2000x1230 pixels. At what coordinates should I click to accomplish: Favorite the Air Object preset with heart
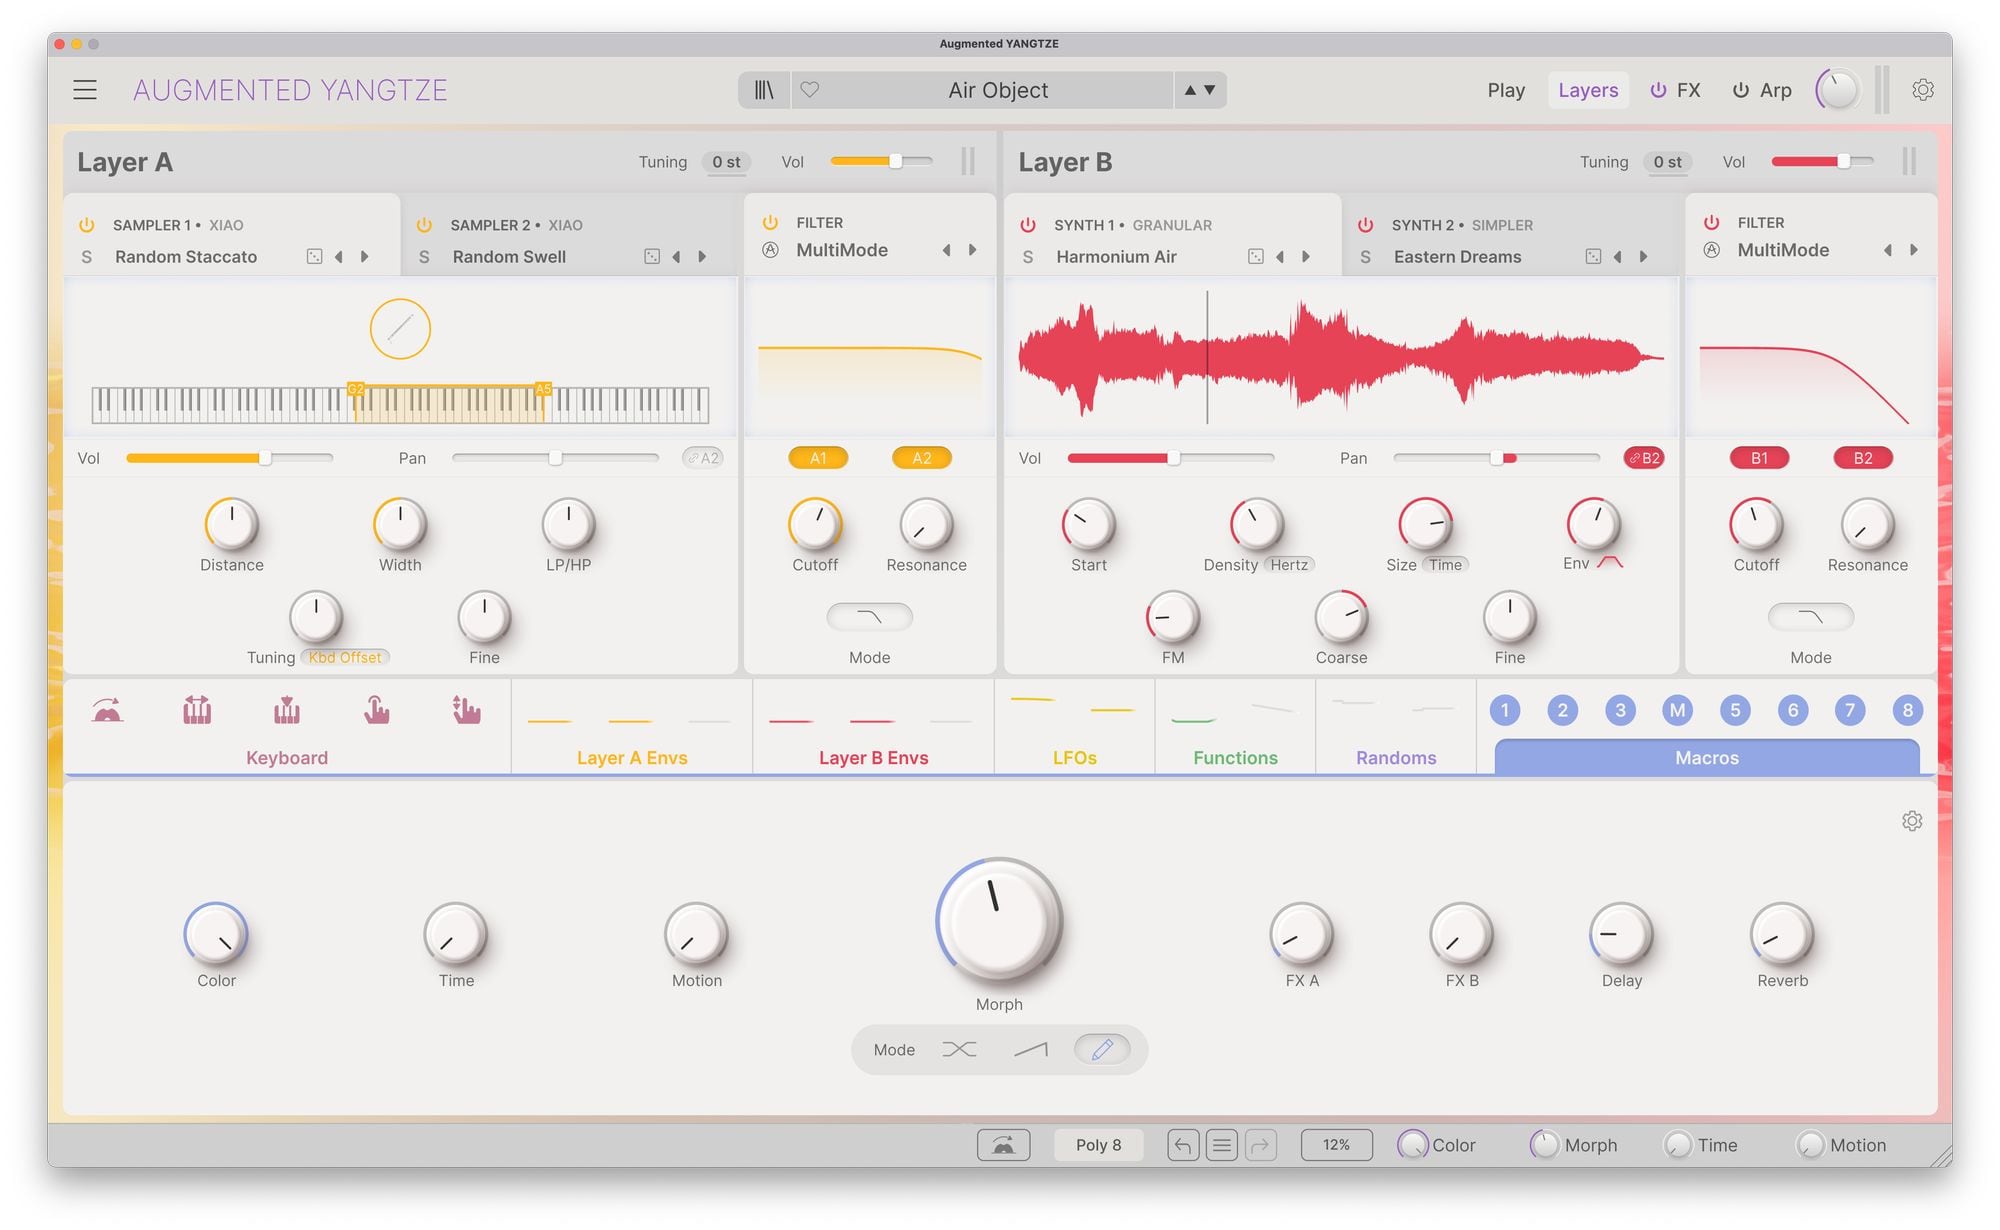(x=810, y=90)
